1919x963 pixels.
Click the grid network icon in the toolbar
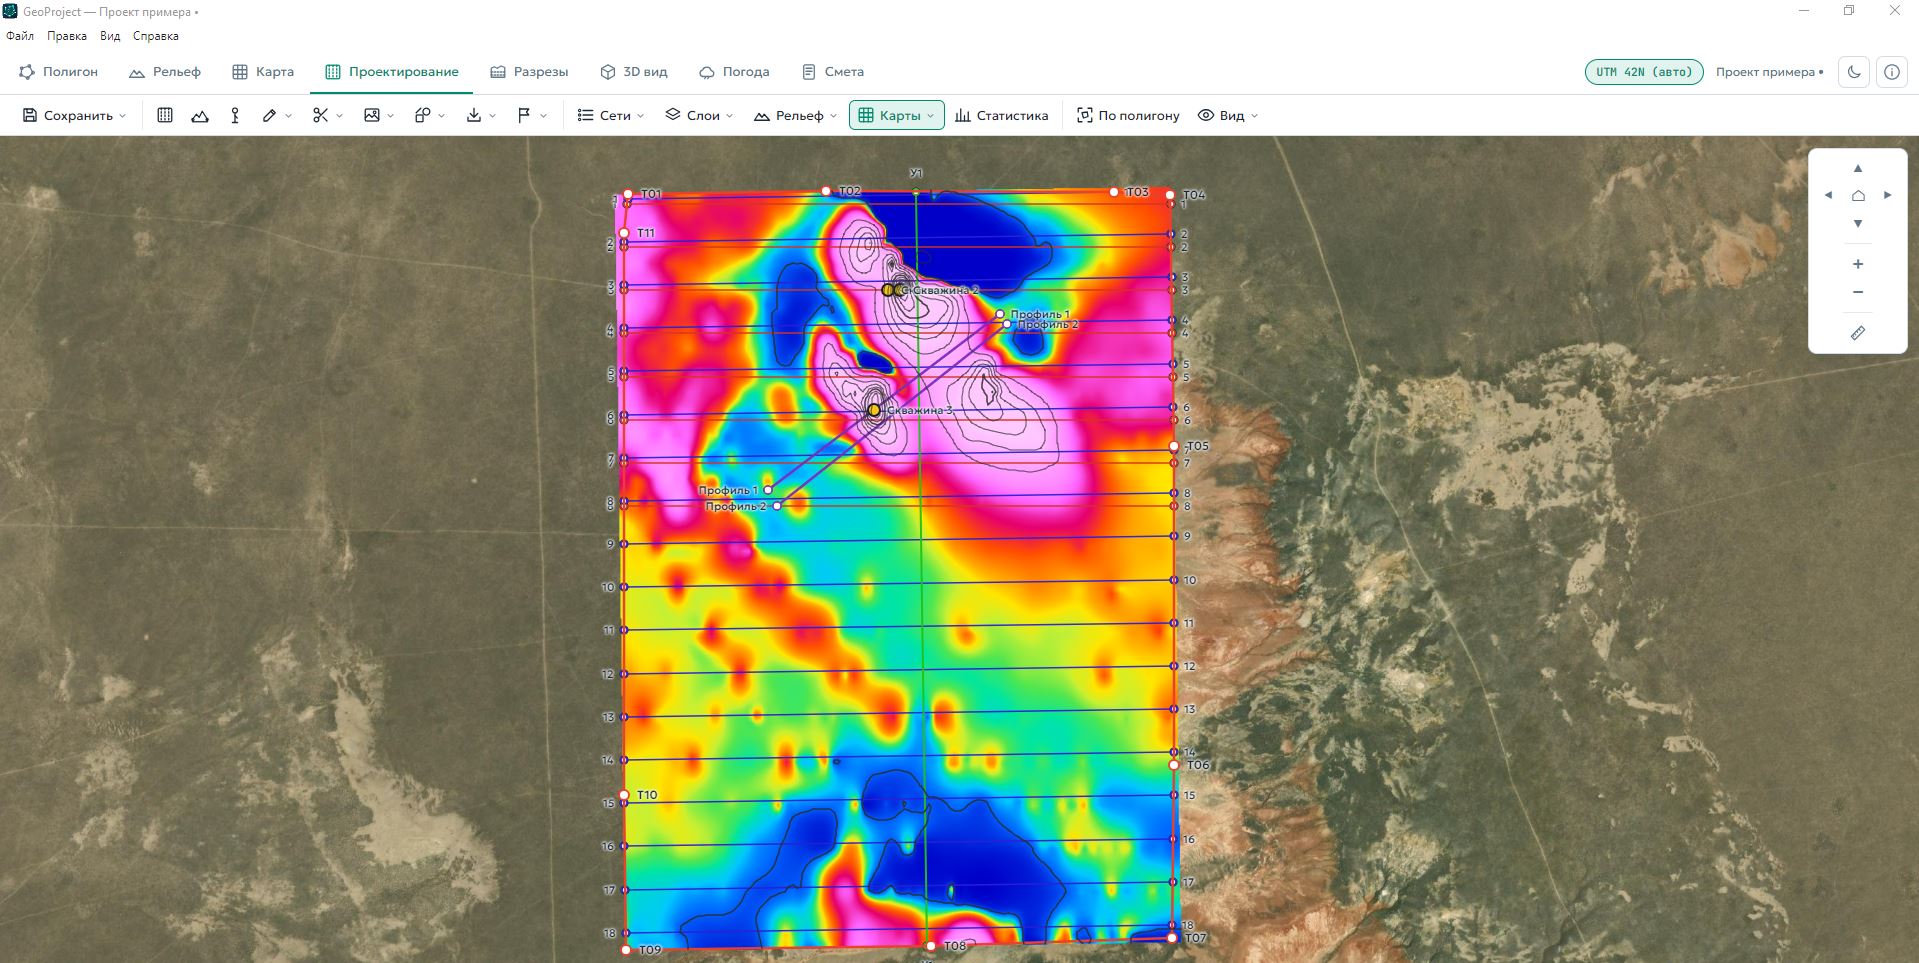[165, 115]
